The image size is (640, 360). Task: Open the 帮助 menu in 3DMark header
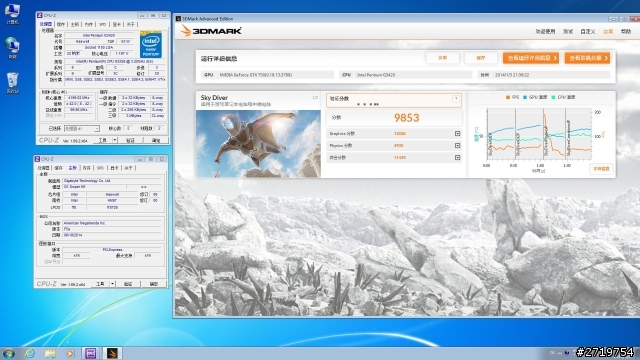626,31
